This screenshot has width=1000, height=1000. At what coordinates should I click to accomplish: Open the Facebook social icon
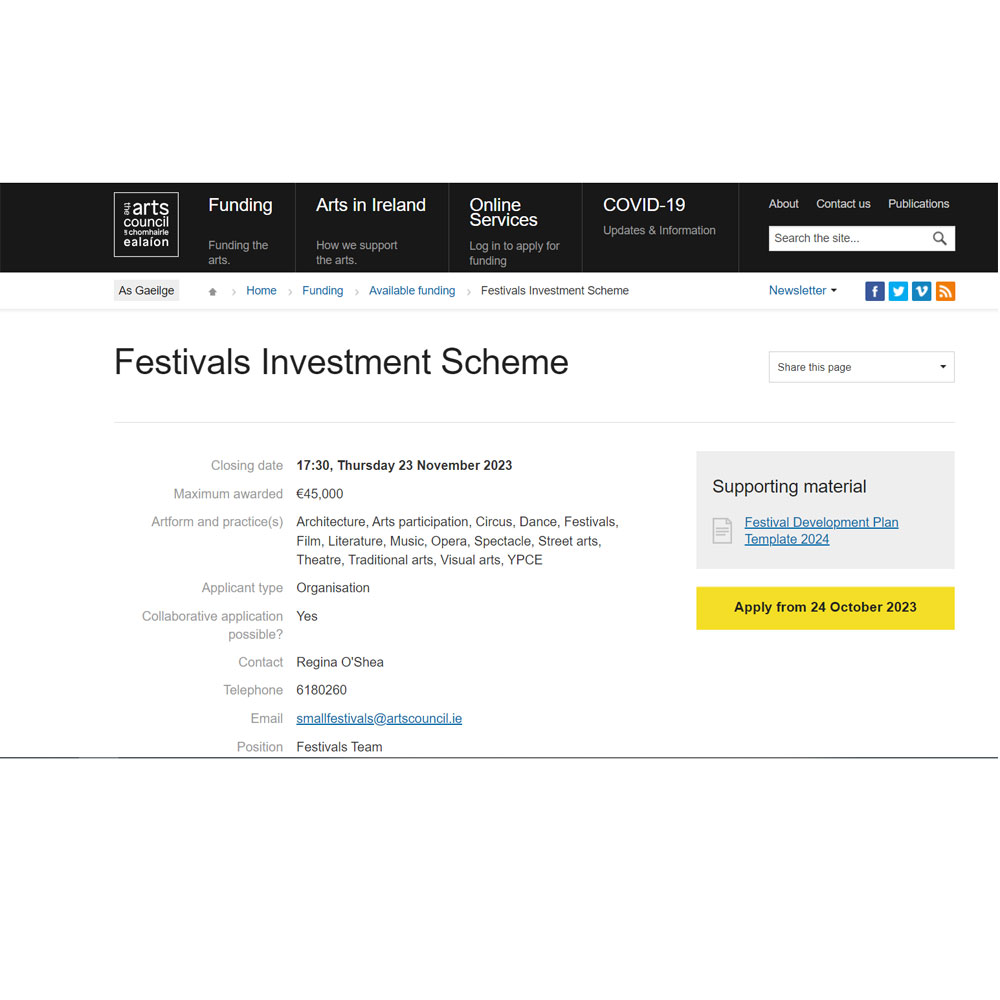coord(875,291)
